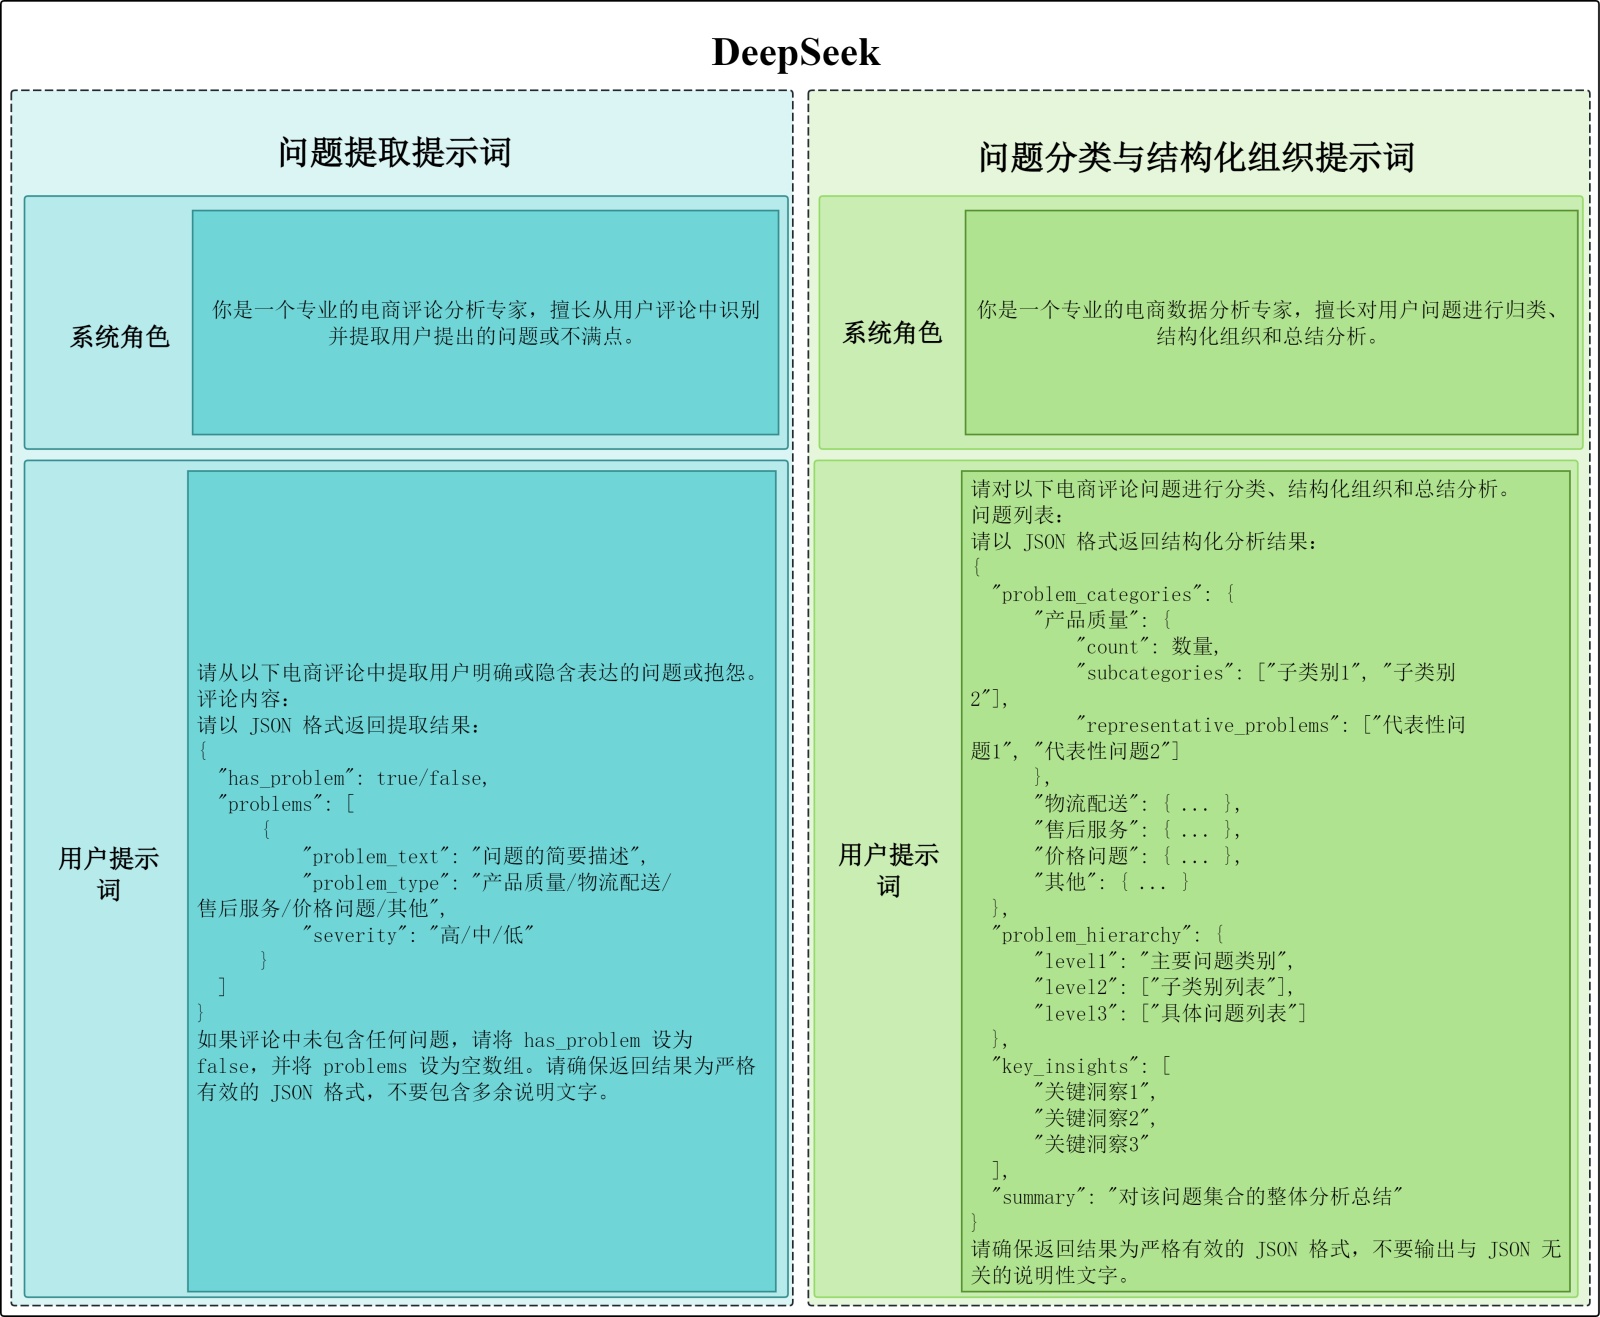Click the DeepSeek title at the top
Image resolution: width=1600 pixels, height=1317 pixels.
[x=795, y=53]
